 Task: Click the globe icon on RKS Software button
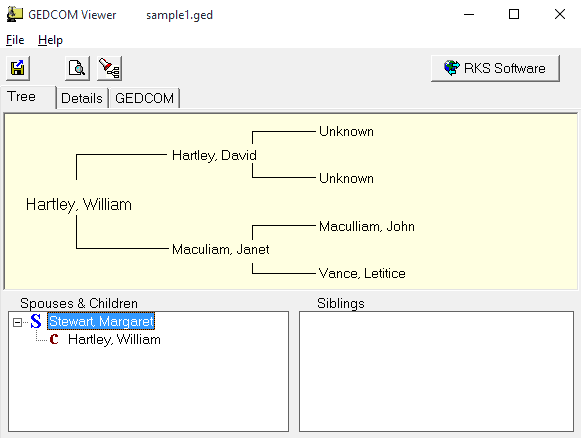(452, 68)
